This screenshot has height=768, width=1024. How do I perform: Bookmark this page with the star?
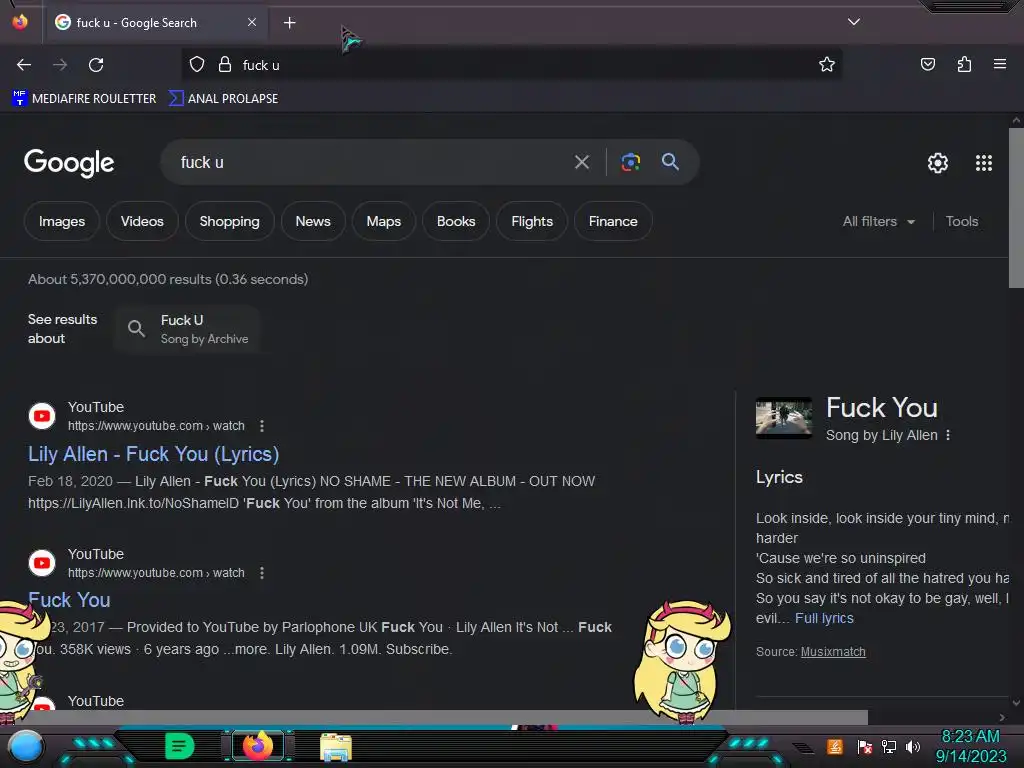coord(827,64)
